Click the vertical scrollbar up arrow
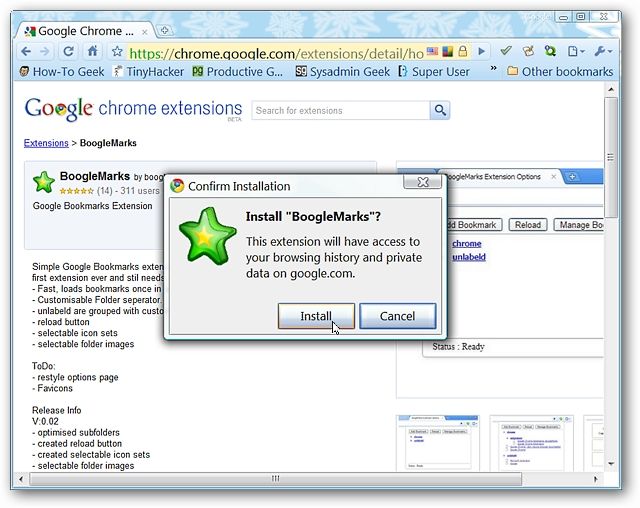The image size is (640, 508). [611, 89]
